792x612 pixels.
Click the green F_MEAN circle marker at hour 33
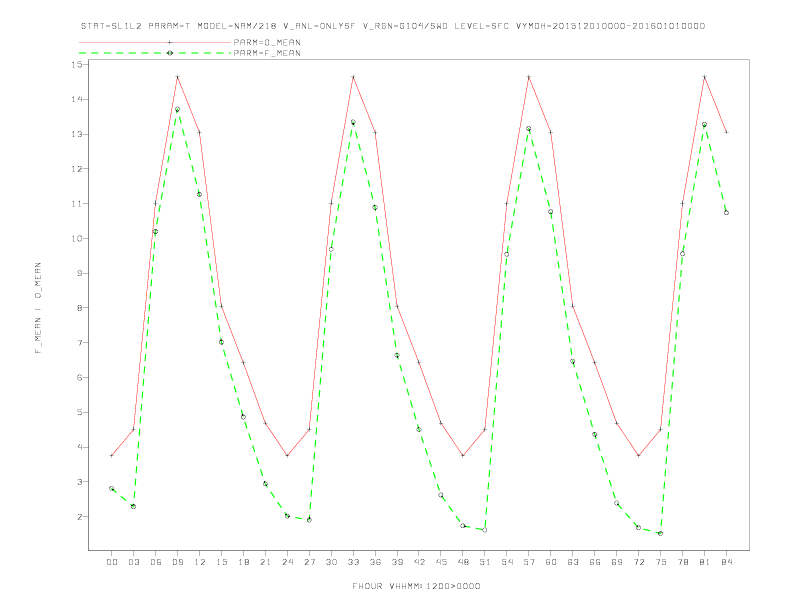click(353, 122)
